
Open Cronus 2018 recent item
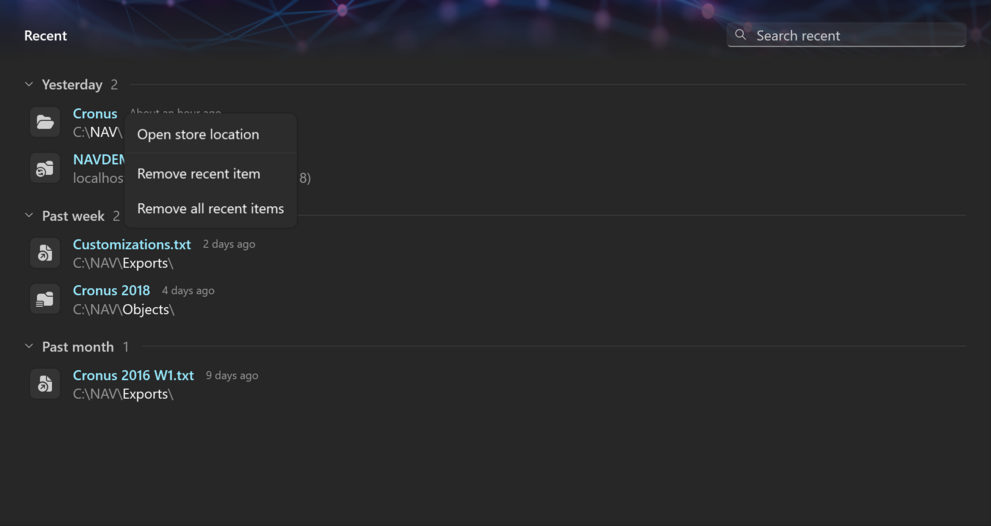coord(111,291)
